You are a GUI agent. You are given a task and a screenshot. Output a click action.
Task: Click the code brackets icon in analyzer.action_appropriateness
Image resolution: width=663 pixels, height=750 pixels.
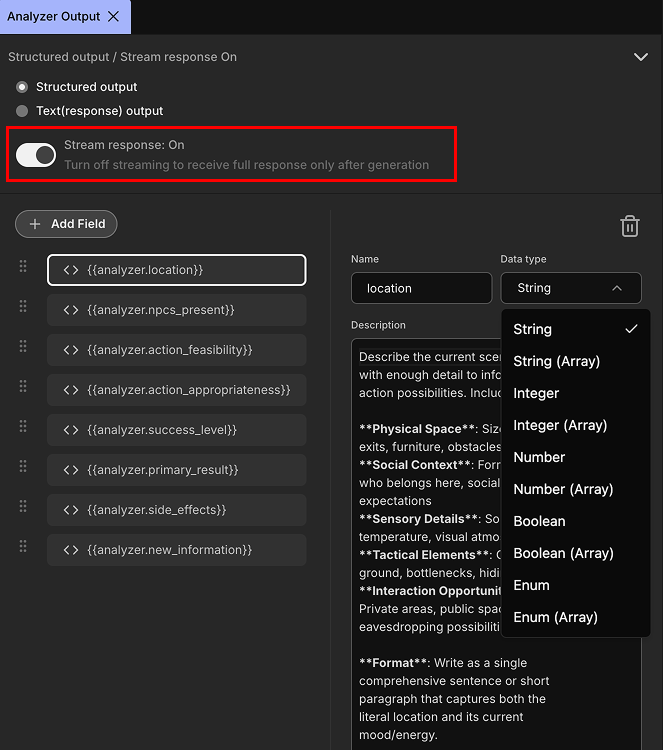point(71,390)
